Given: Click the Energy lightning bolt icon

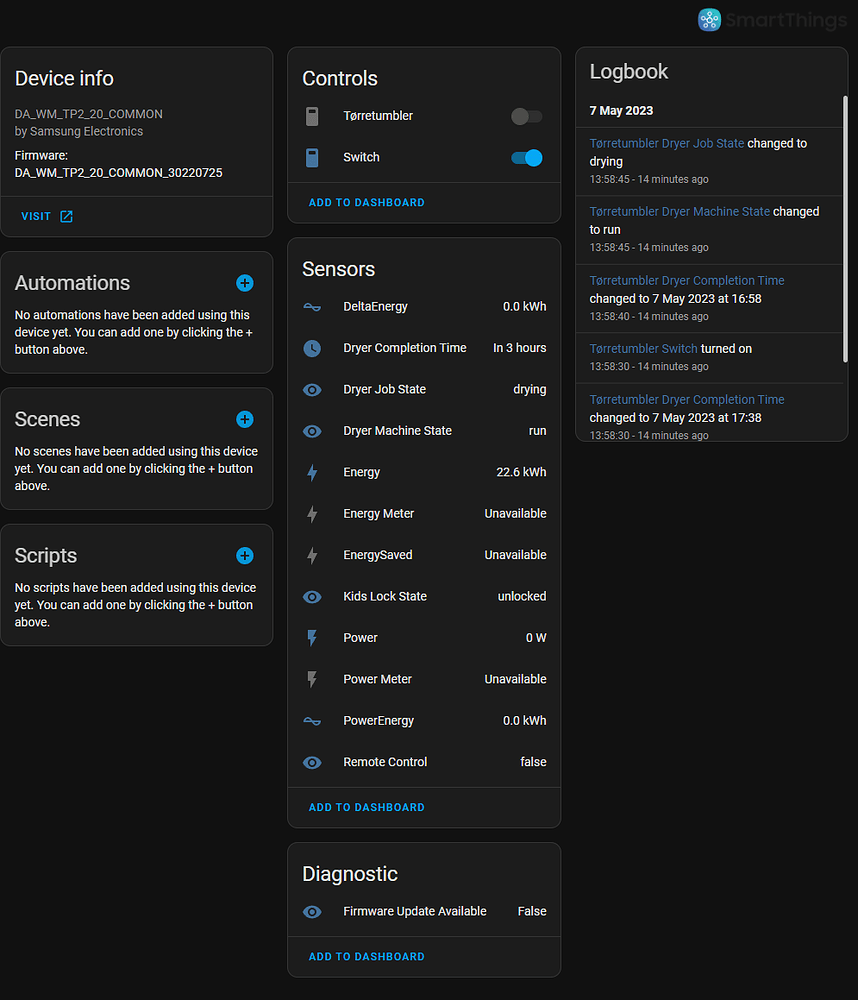Looking at the screenshot, I should point(312,472).
